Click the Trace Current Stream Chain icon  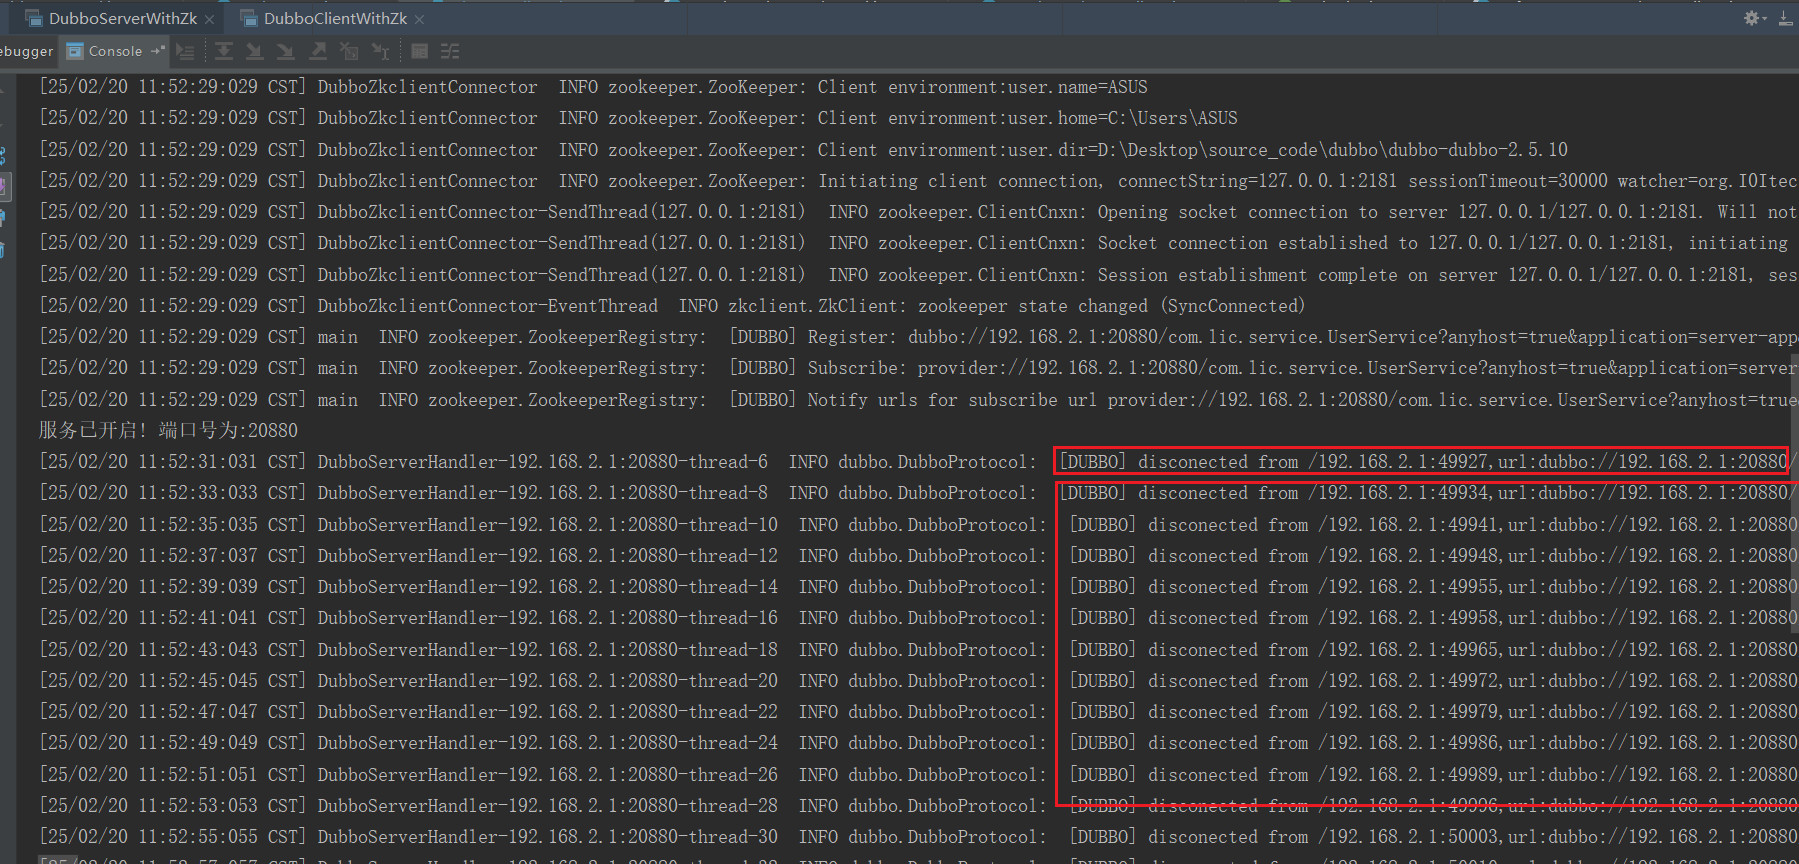[x=450, y=51]
